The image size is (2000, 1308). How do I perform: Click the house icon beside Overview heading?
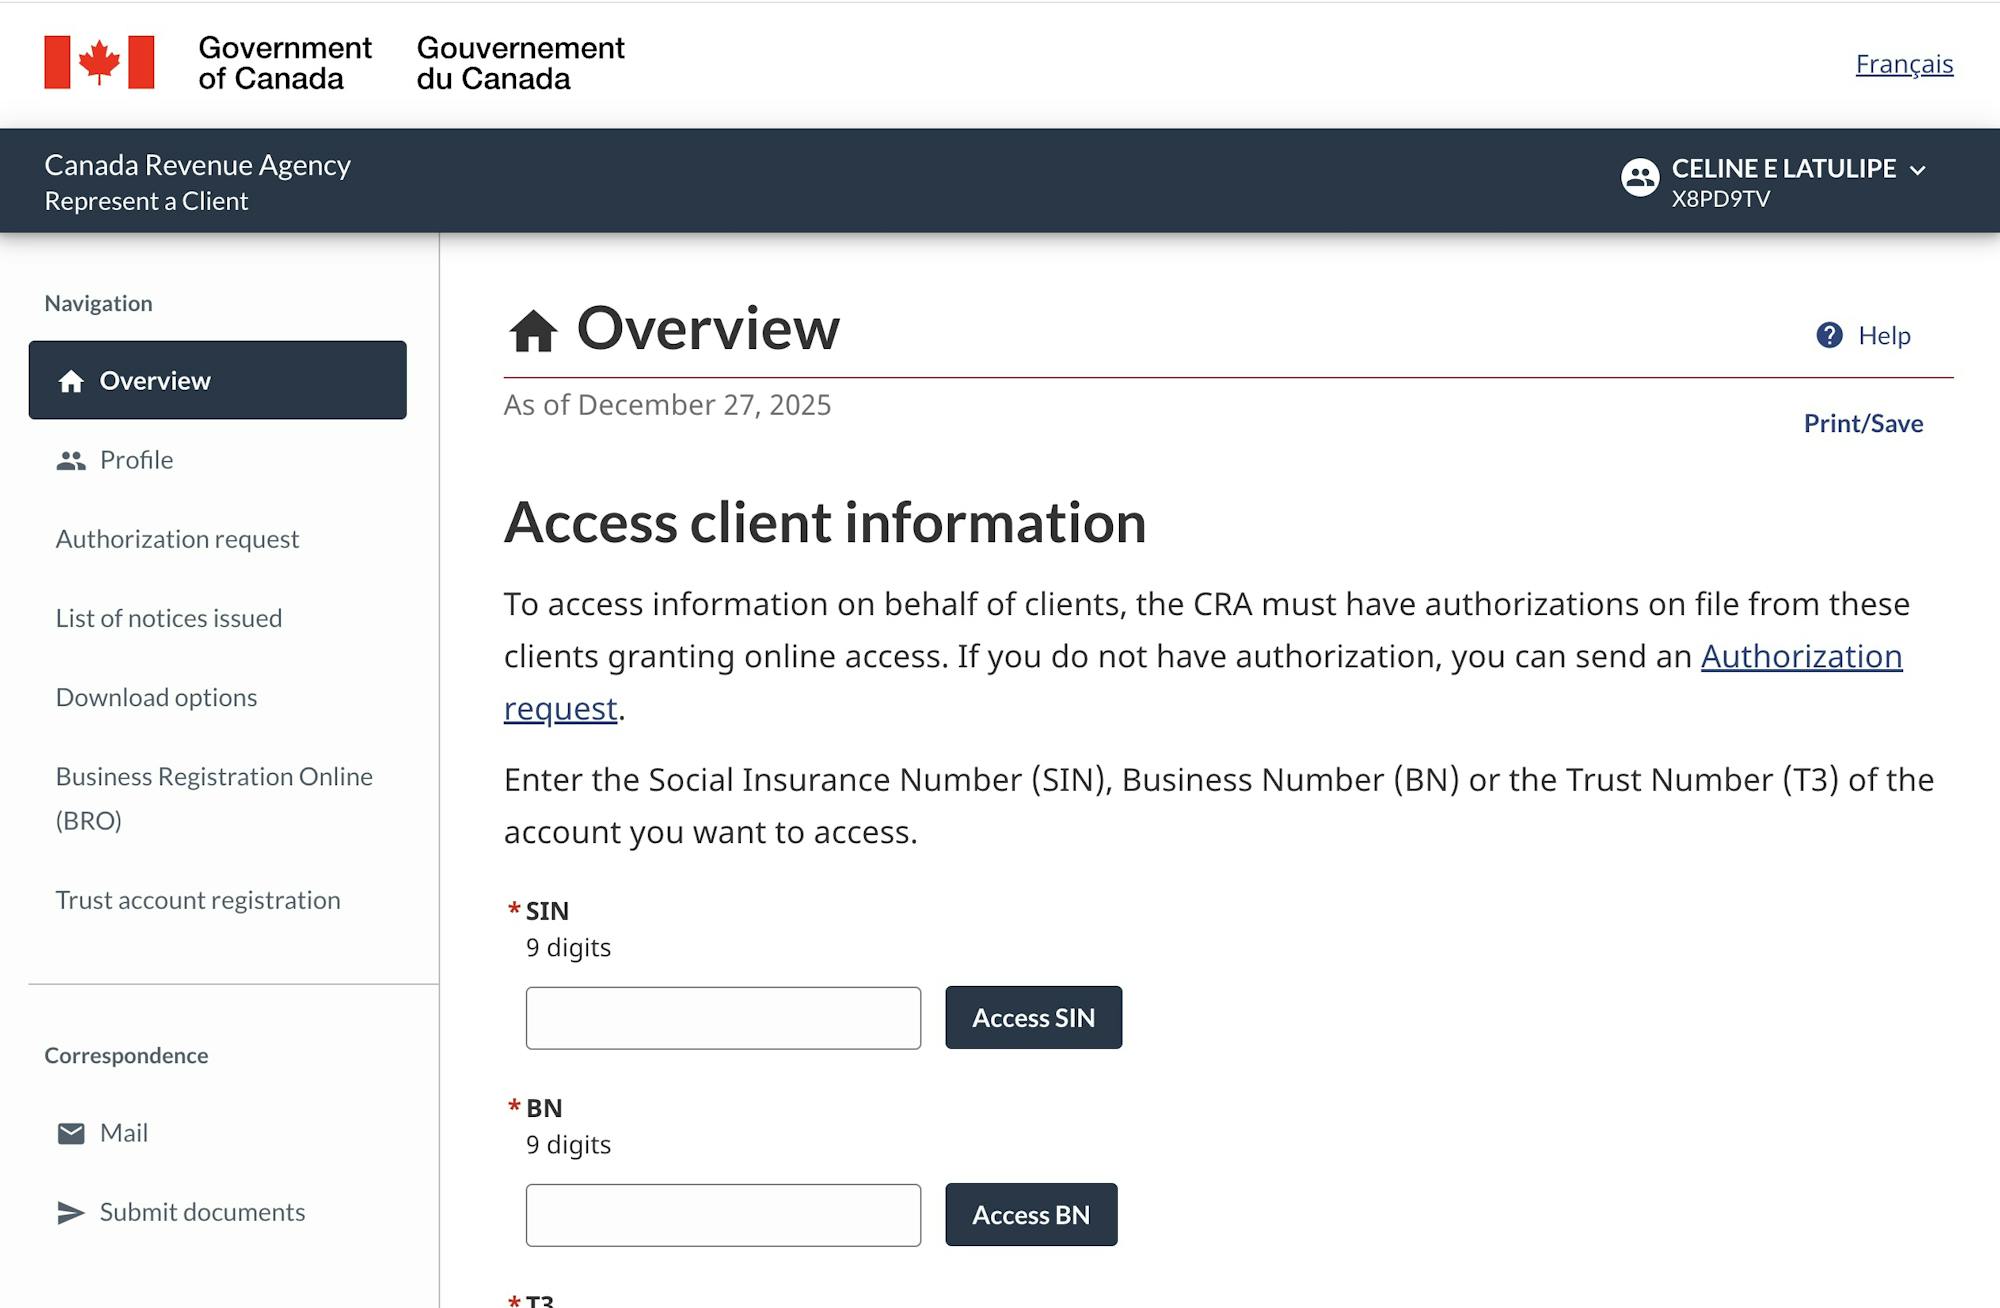(x=533, y=331)
